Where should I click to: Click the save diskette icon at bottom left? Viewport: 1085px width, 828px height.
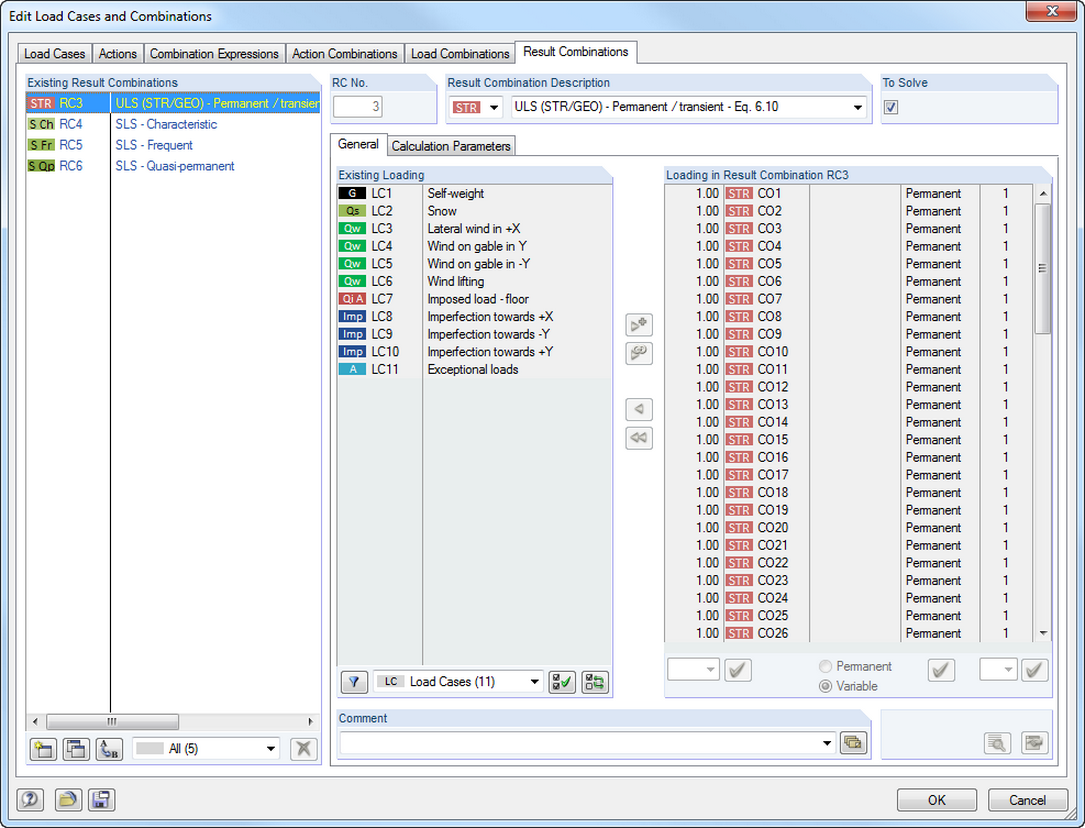pos(101,800)
